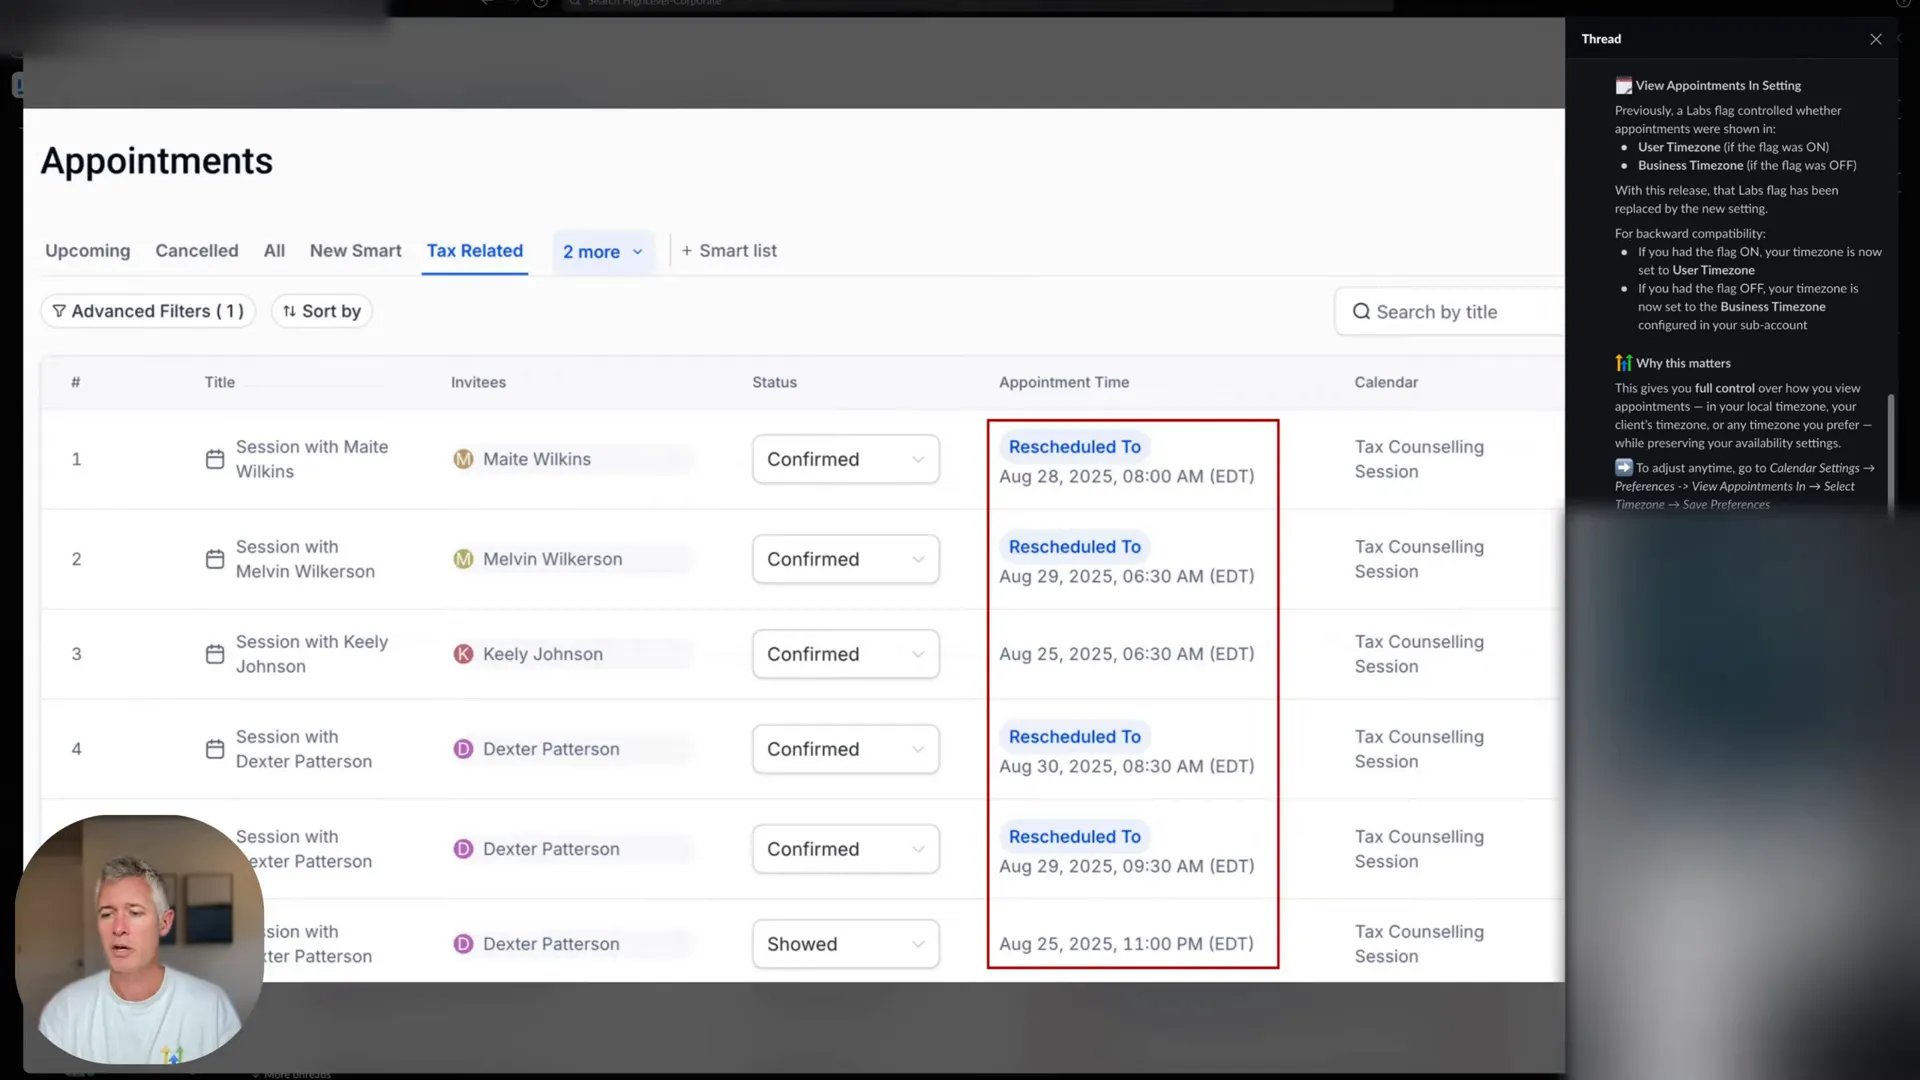Open Session with Melvin Wilkerson title

(305, 559)
